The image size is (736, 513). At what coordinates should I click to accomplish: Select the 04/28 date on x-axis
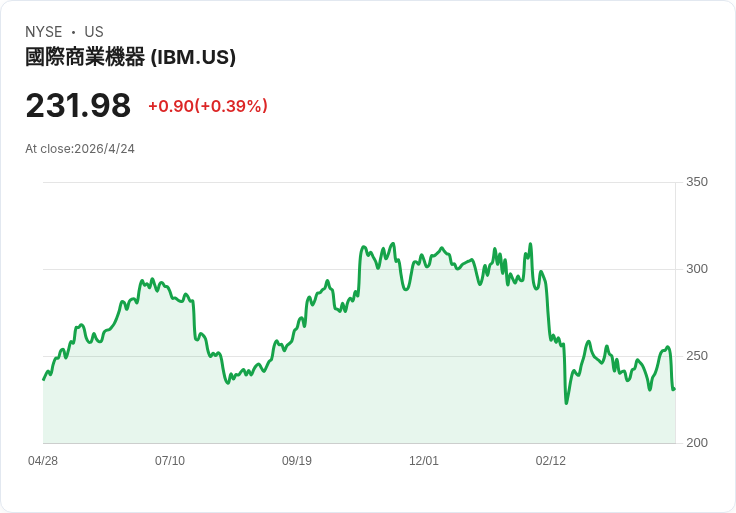[43, 461]
